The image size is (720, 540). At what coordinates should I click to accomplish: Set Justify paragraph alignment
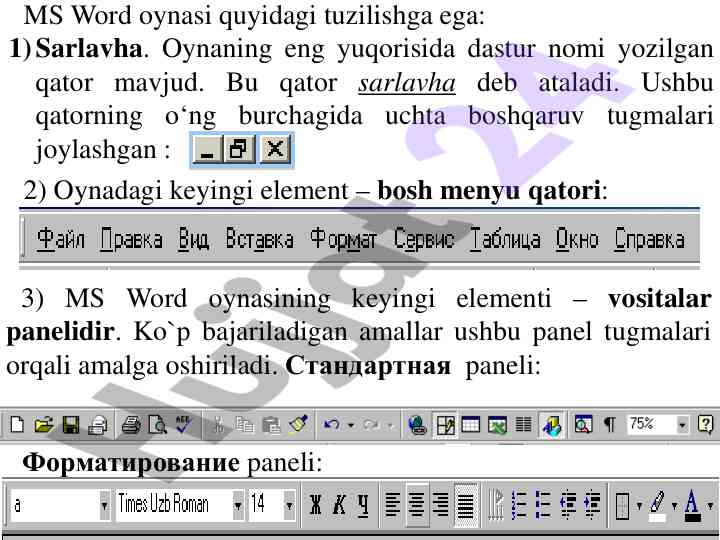click(x=466, y=505)
